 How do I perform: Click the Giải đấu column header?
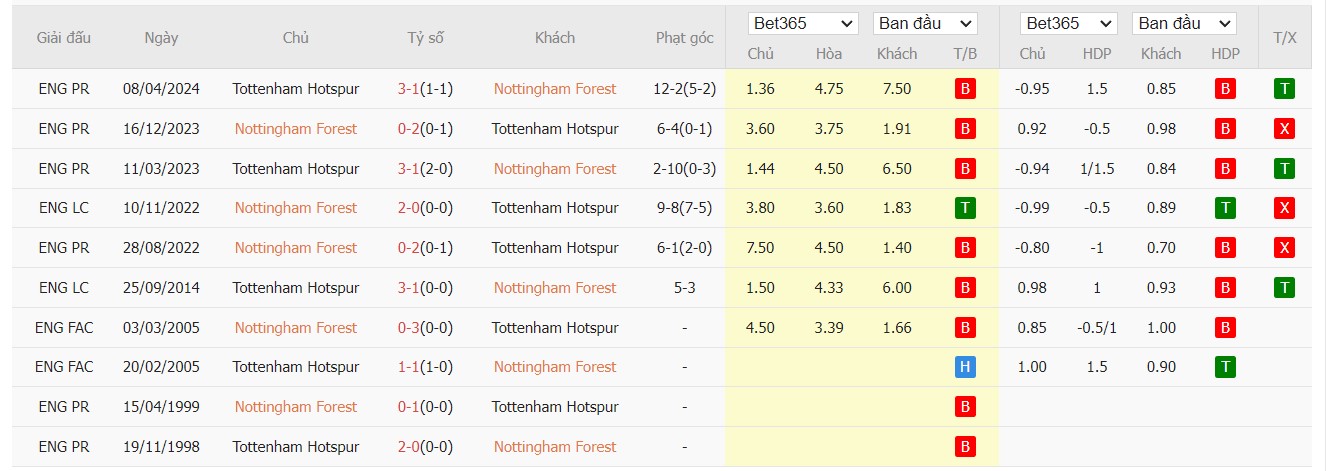(64, 38)
